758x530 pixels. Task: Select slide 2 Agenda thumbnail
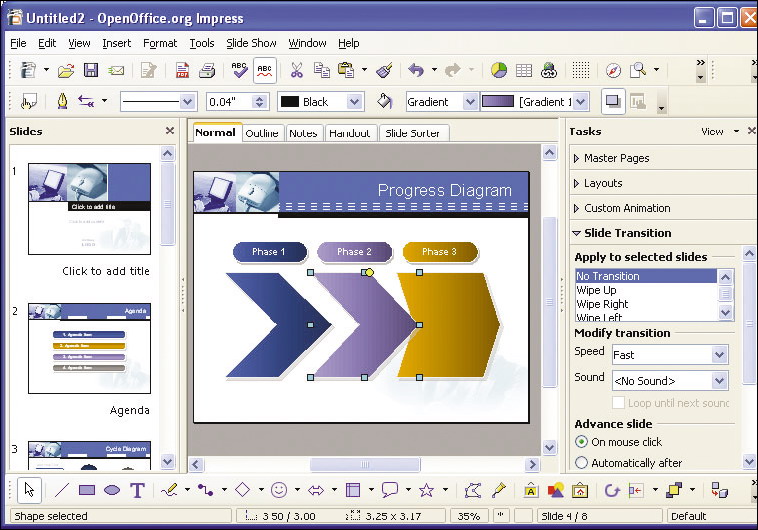[89, 348]
